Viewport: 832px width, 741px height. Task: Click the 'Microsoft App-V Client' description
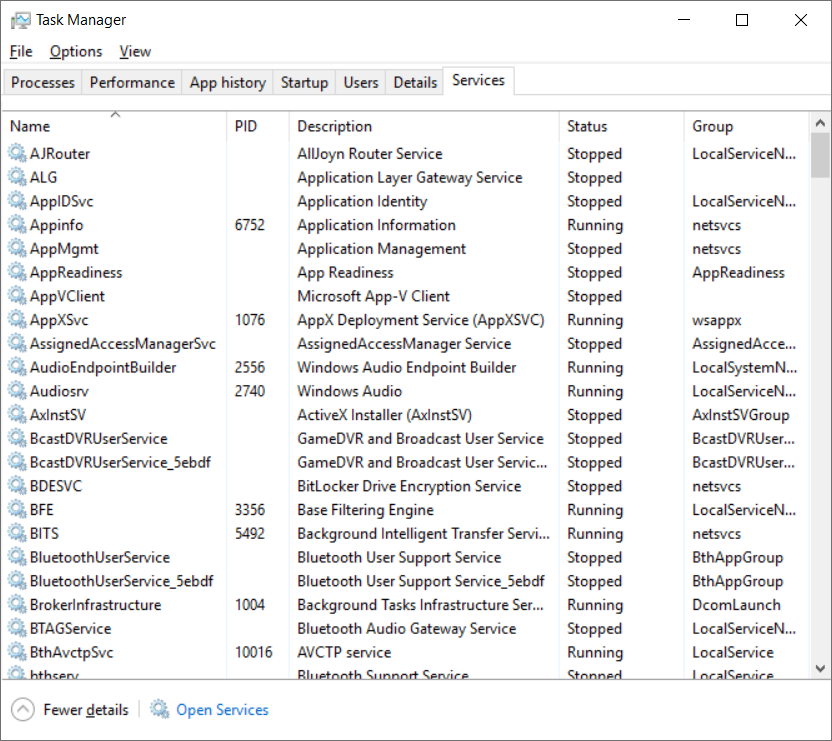coord(374,296)
